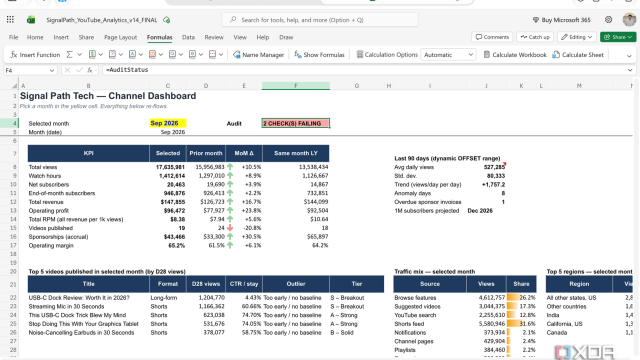Screen dimensions: 640x360
Task: Open the Automatic calculation mode dropdown
Action: [x=448, y=55]
